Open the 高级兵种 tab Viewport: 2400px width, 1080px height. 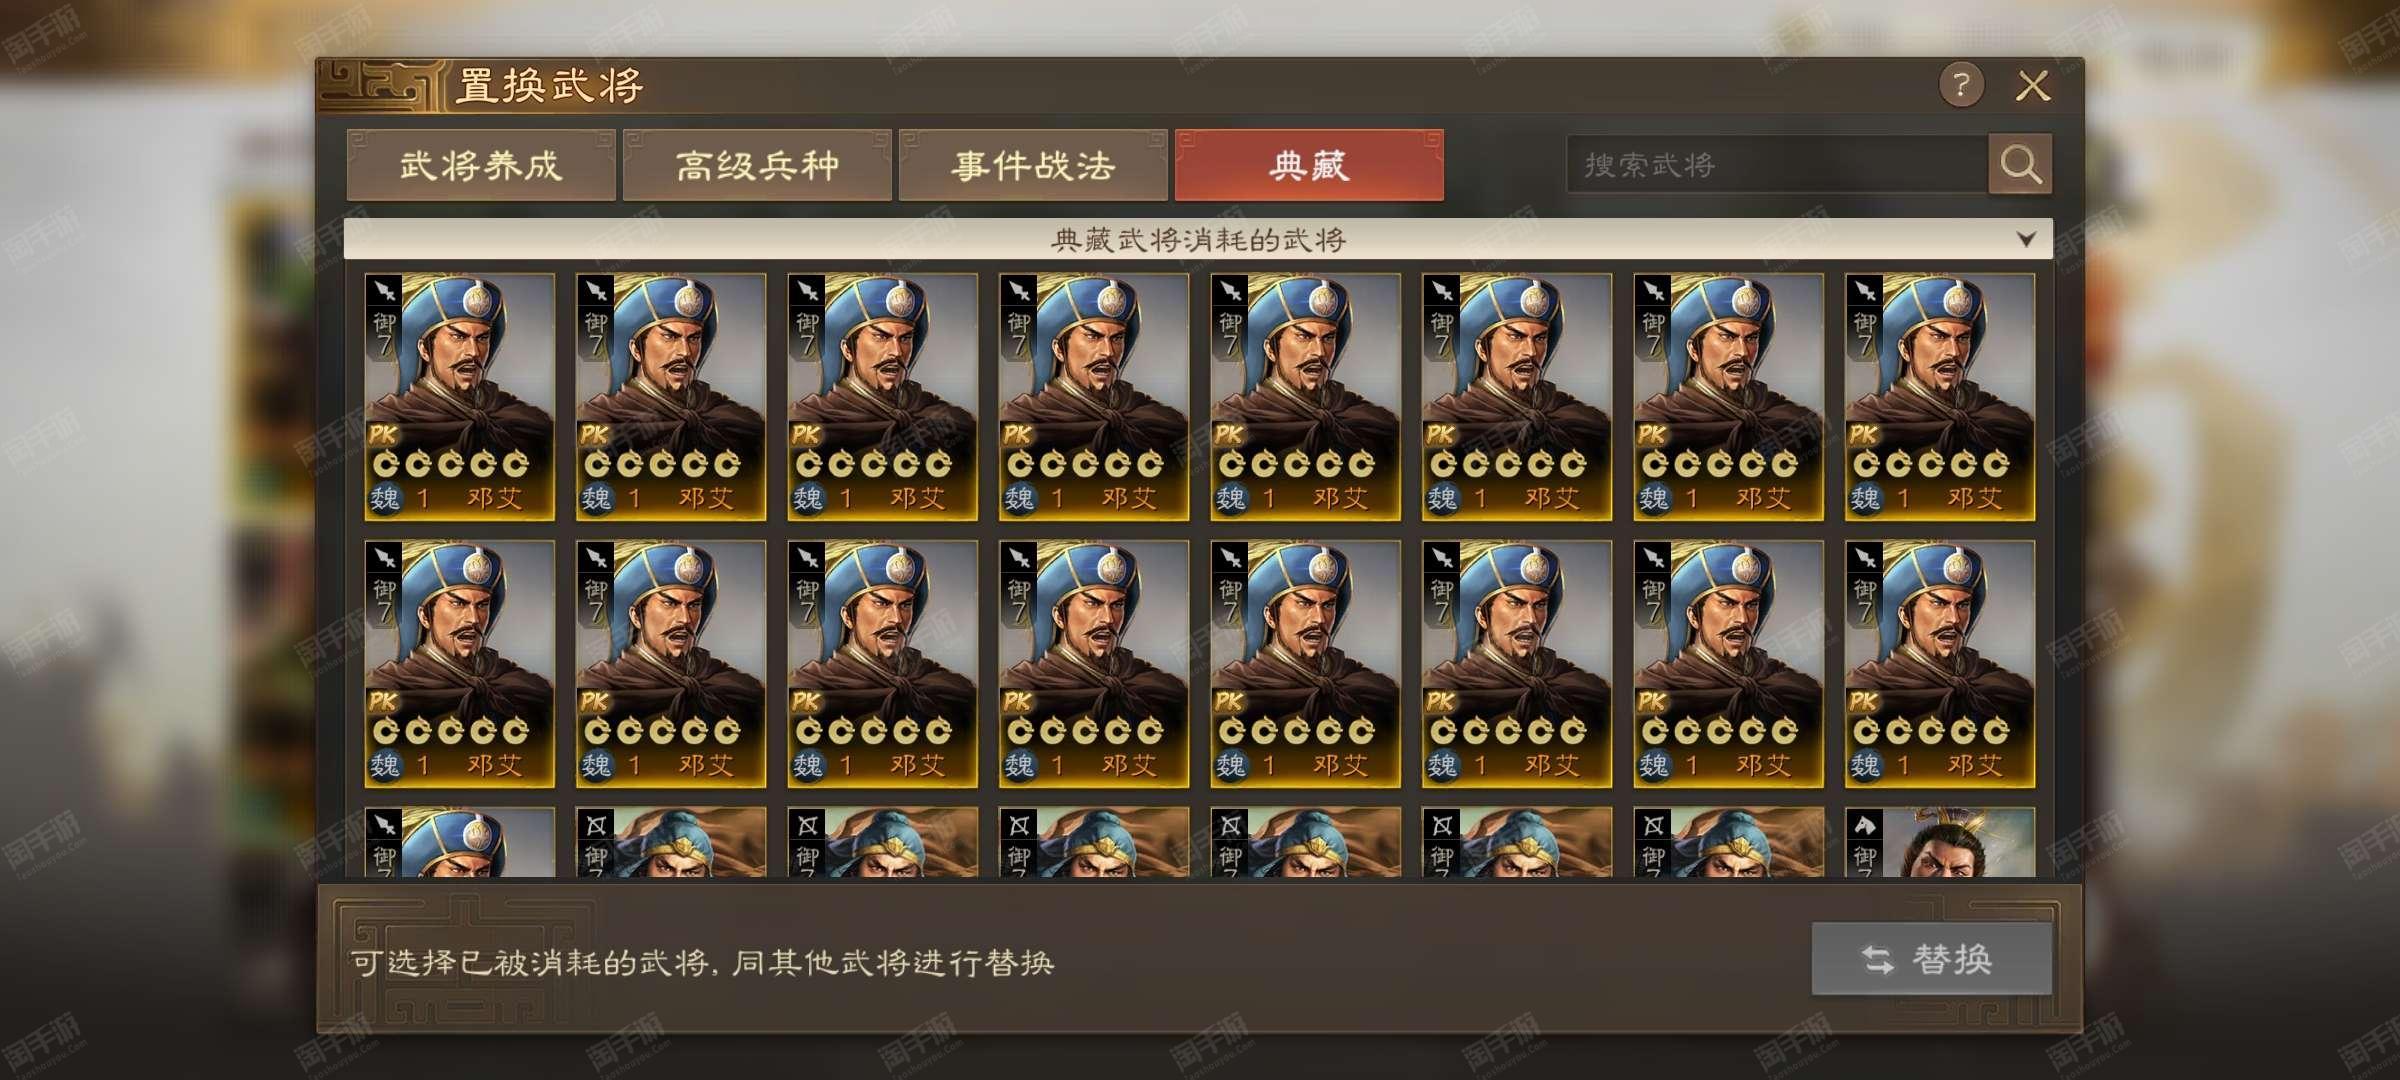click(757, 165)
